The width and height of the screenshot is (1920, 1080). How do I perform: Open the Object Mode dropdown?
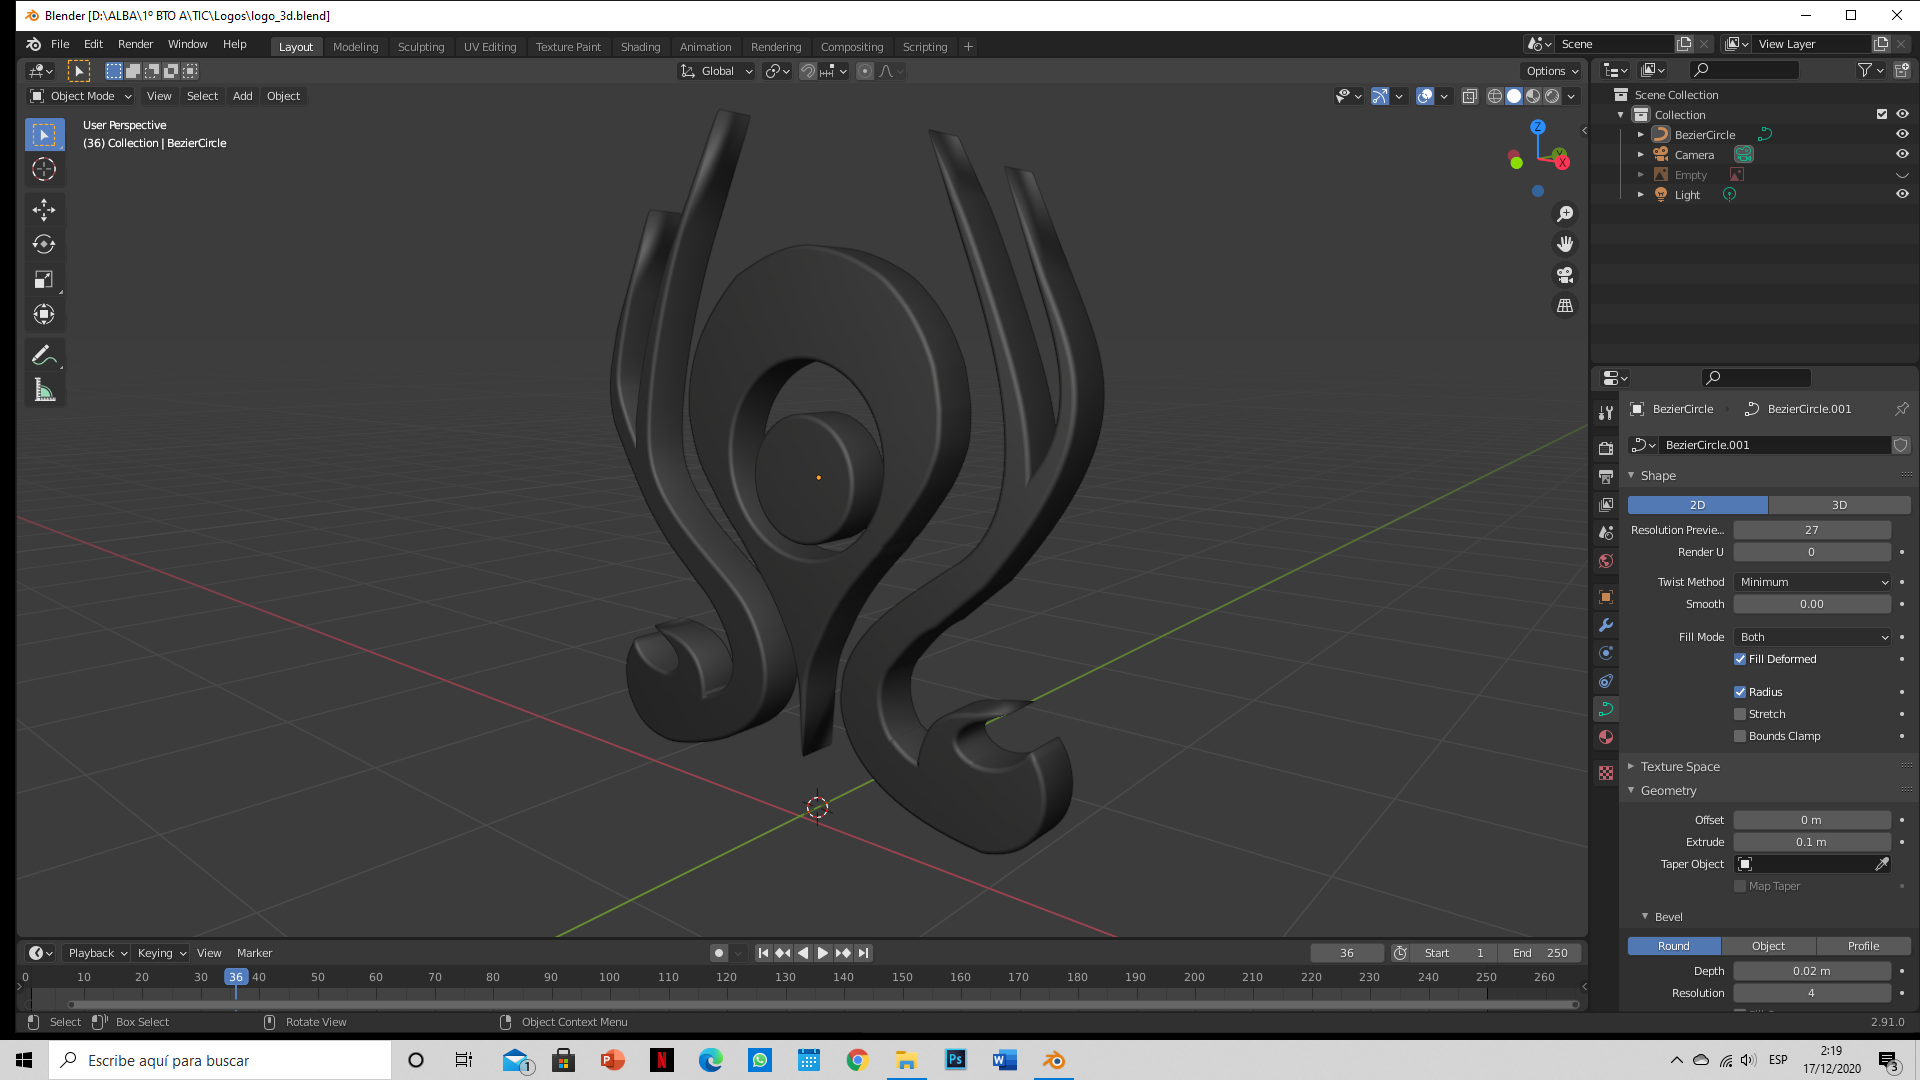[x=82, y=96]
